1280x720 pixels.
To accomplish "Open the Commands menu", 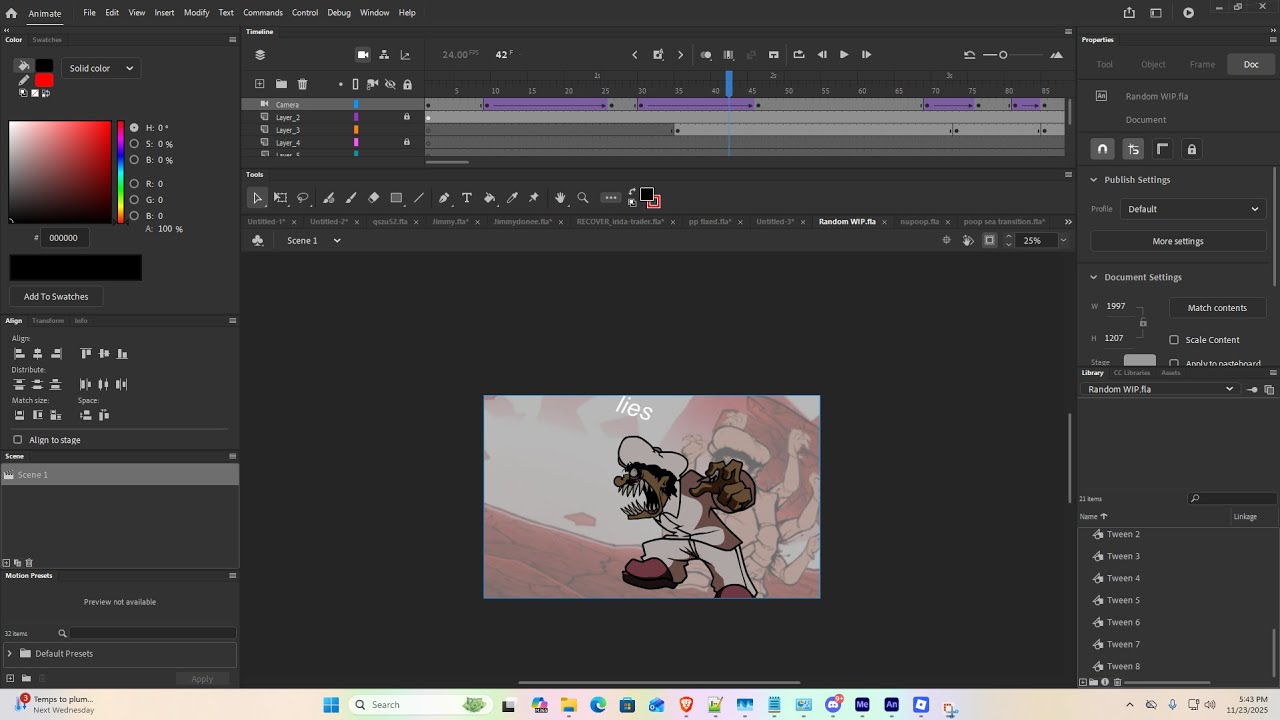I will tap(263, 13).
